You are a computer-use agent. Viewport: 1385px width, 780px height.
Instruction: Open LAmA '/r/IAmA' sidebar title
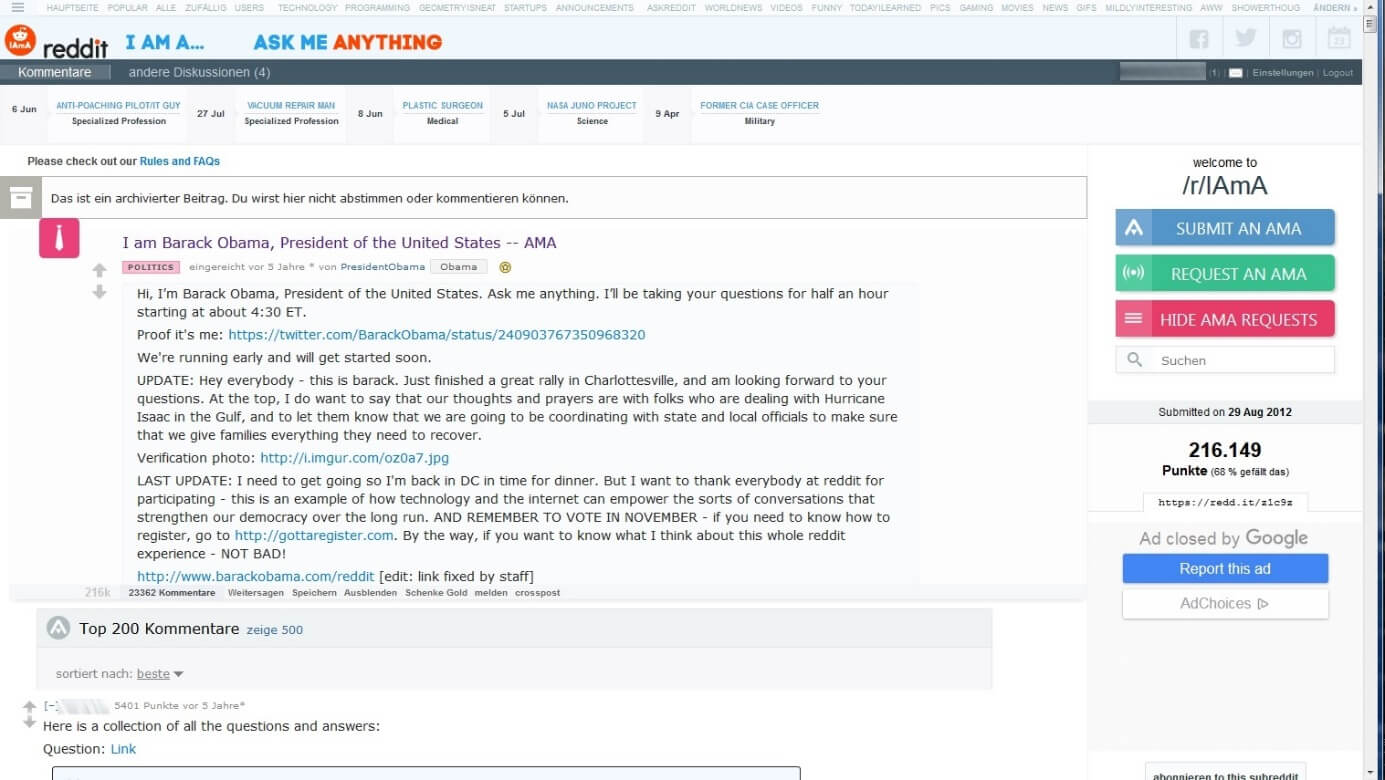click(x=1225, y=185)
